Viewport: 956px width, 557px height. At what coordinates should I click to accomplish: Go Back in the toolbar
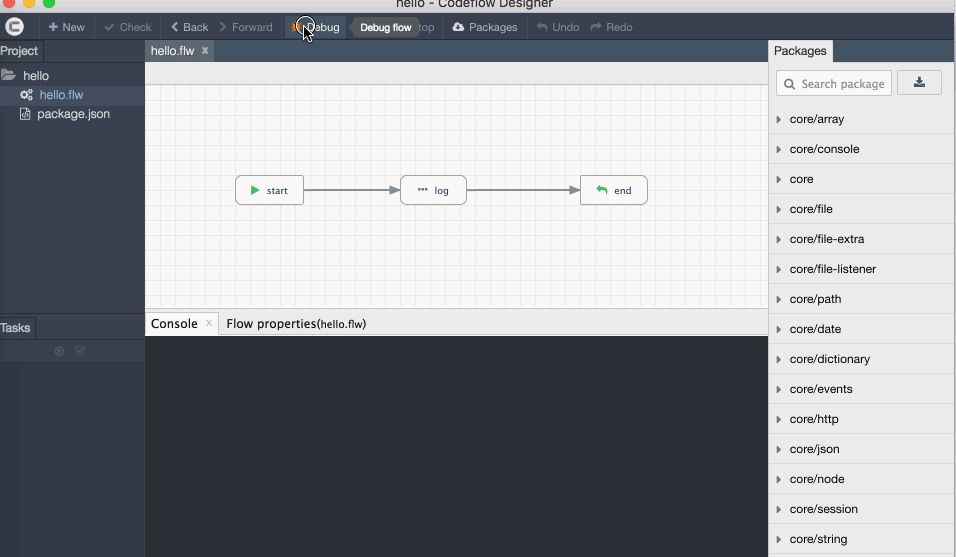tap(190, 27)
